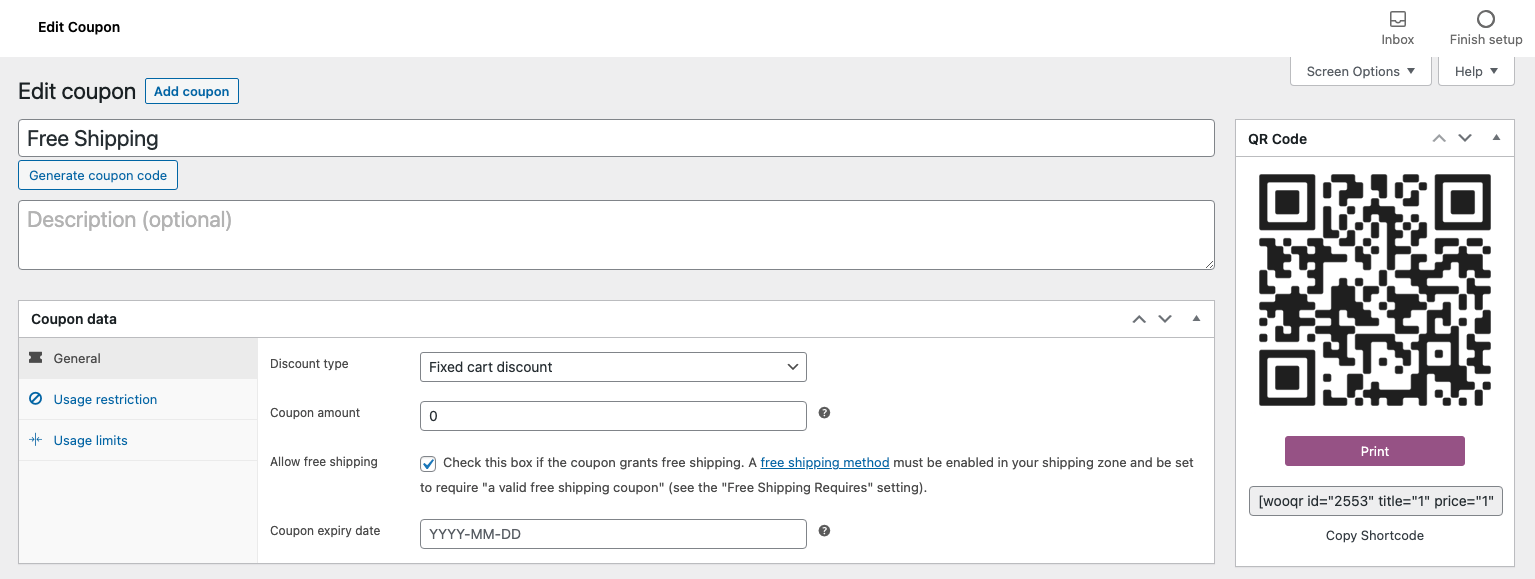The image size is (1535, 579).
Task: Open the free shipping method link
Action: point(825,462)
